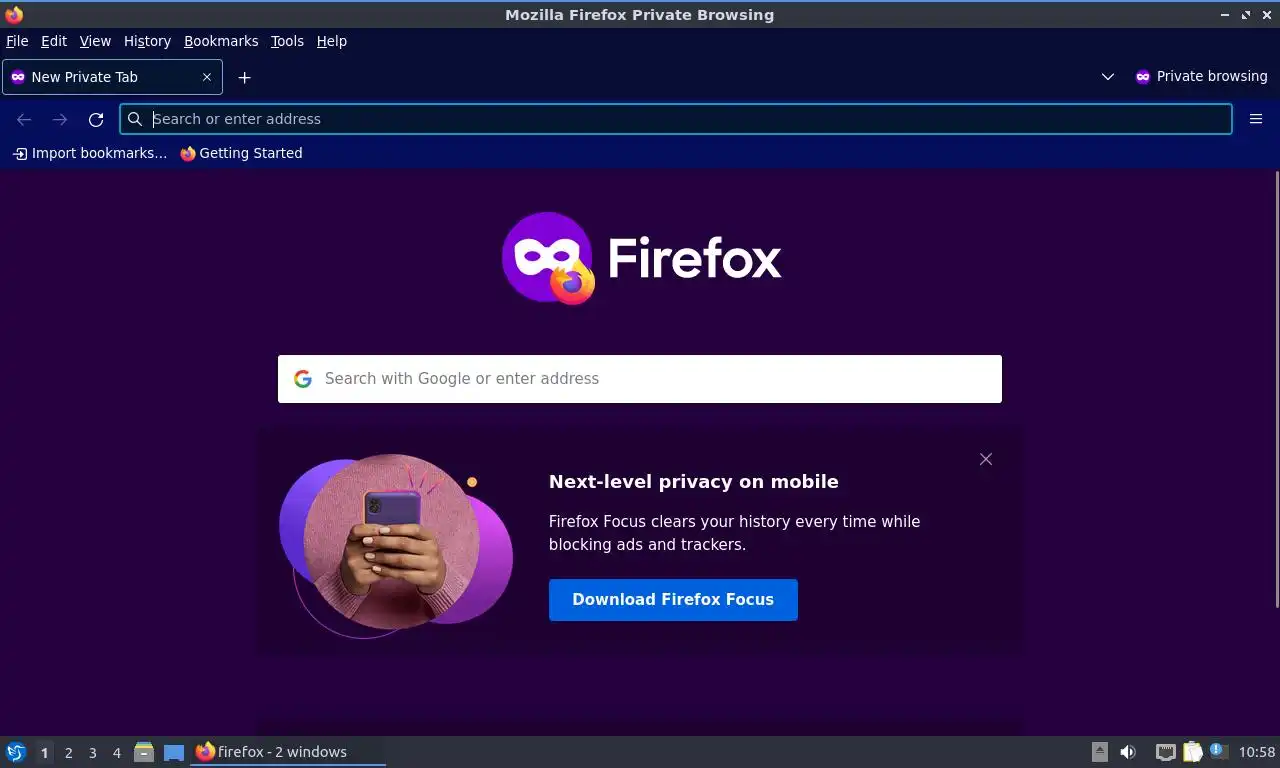Click the clock showing 10:58
1280x768 pixels.
coord(1257,752)
